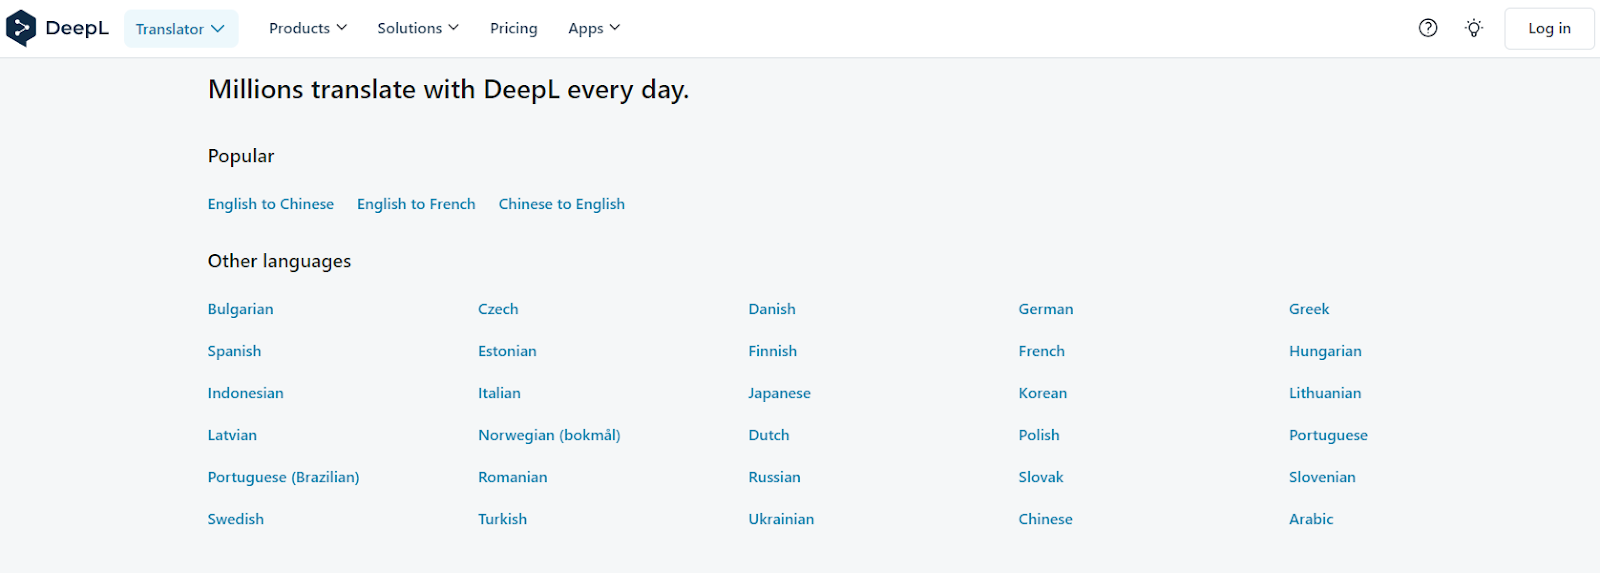Viewport: 1600px width, 573px height.
Task: Open the help question mark icon
Action: (x=1428, y=28)
